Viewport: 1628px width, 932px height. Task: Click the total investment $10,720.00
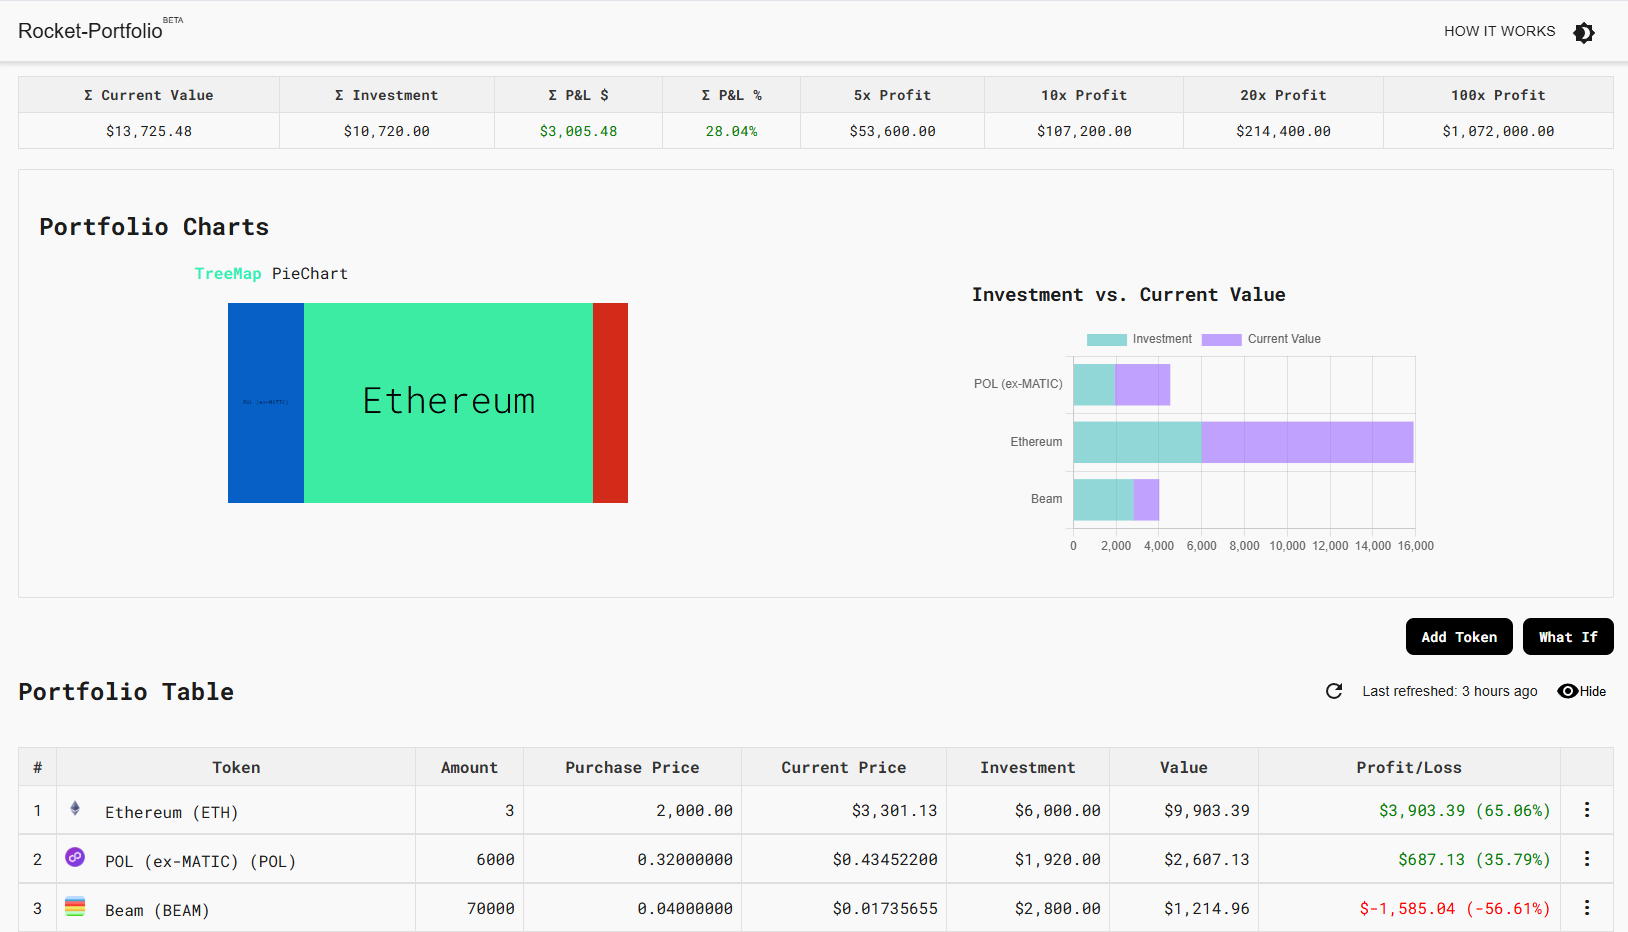point(387,131)
